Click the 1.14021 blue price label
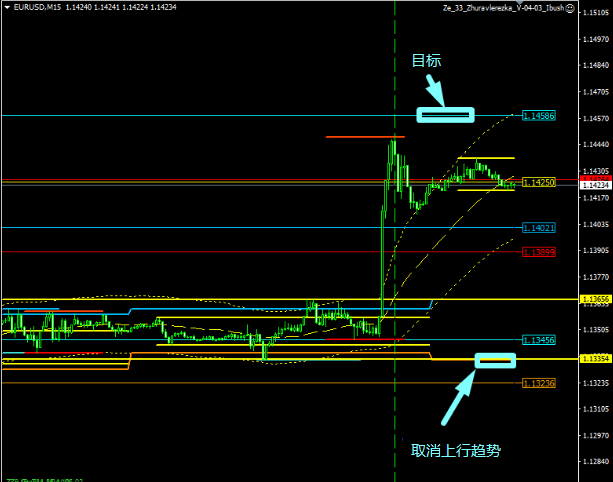 [x=539, y=228]
